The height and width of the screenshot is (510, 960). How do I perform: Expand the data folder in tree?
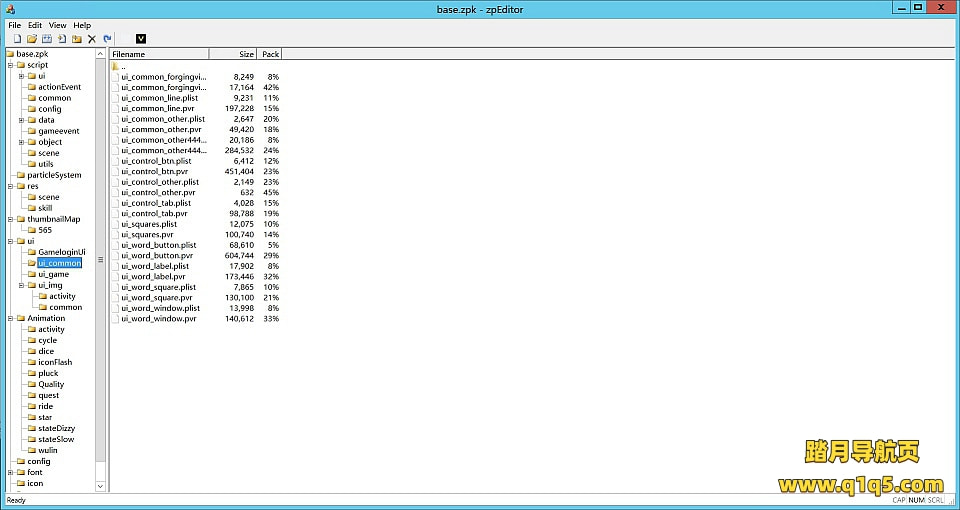point(21,120)
